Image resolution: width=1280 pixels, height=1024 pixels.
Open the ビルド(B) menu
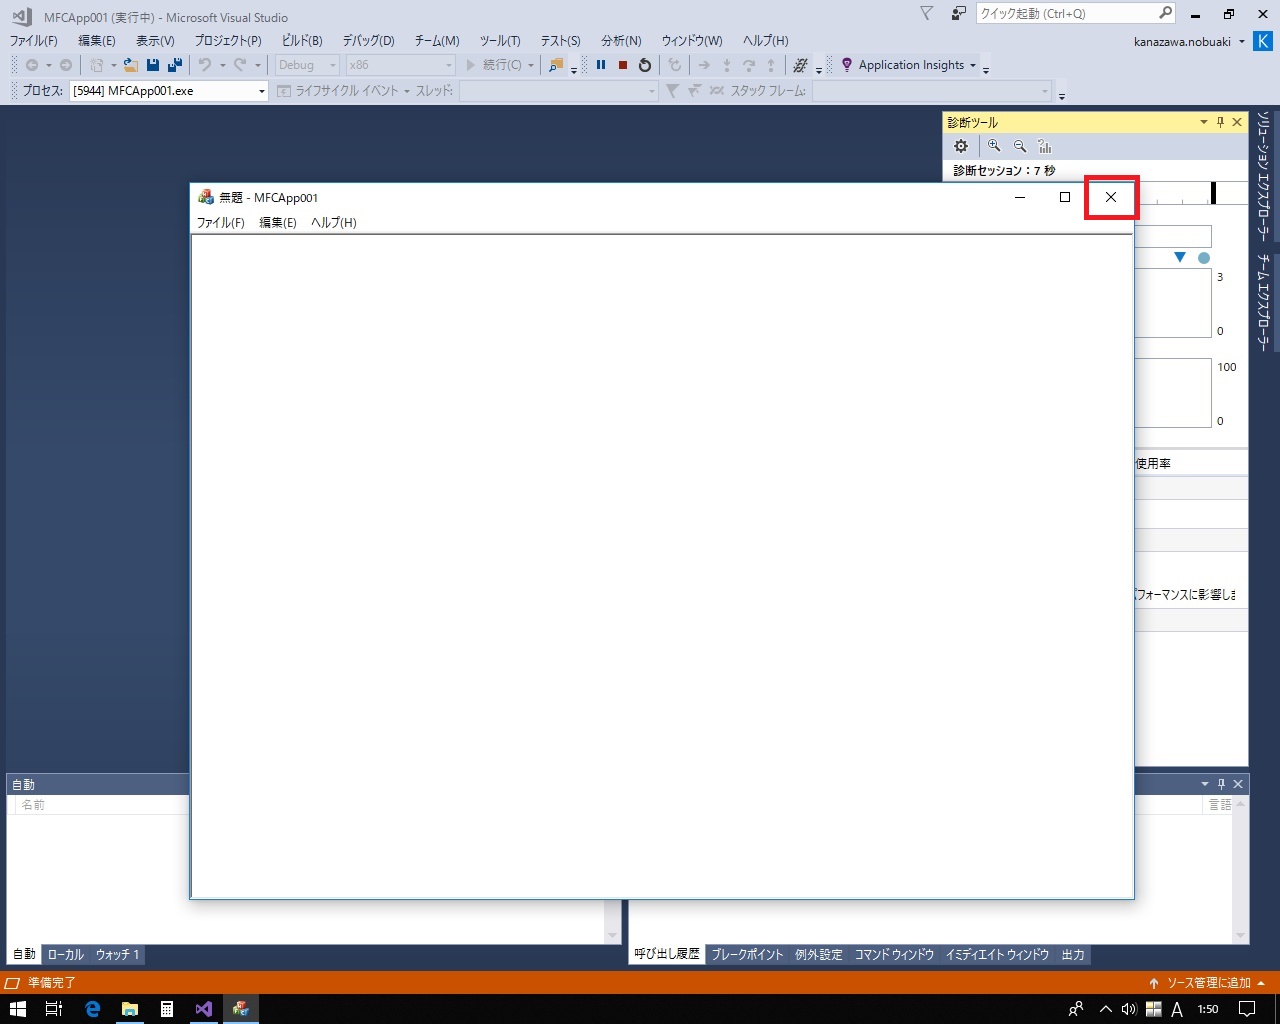pyautogui.click(x=302, y=41)
